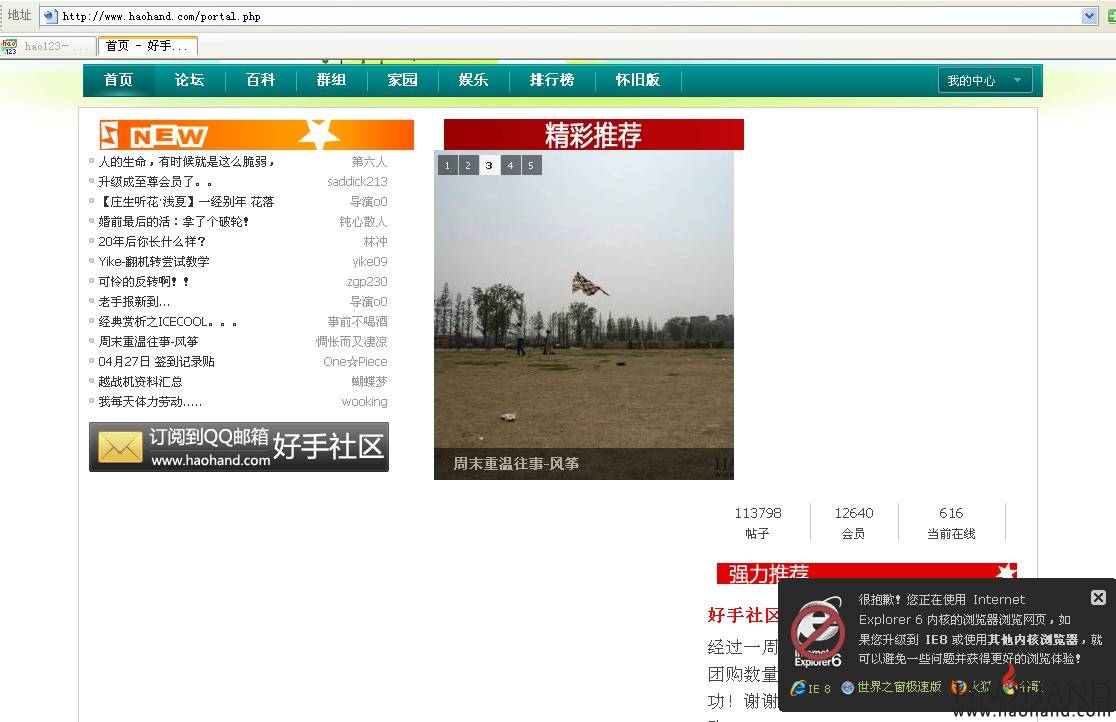Open the 家园 navigation item
Screen dimensions: 1116x722
point(403,80)
